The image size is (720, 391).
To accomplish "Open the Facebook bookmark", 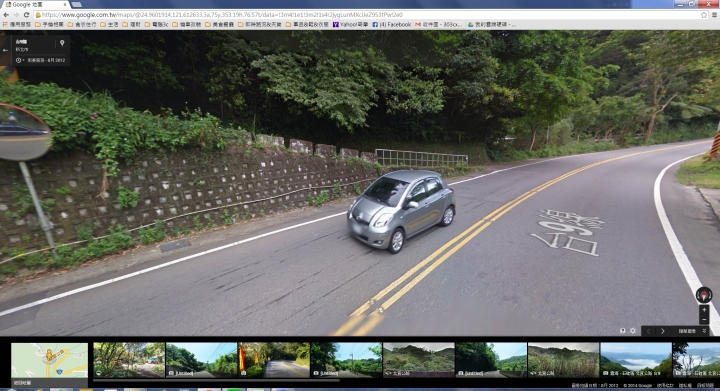I will (392, 24).
